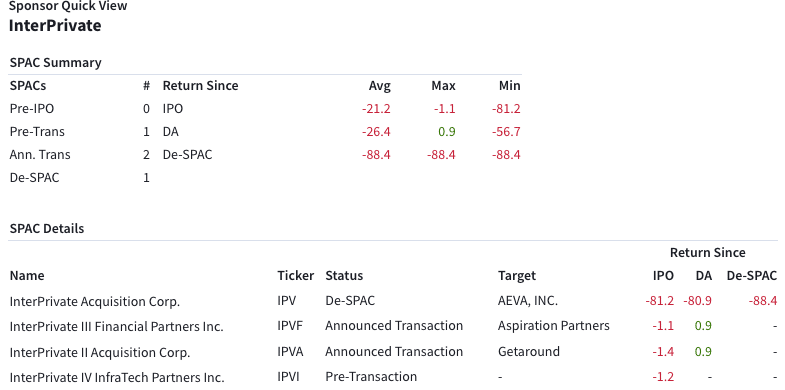Open the Aspiration Partners target
The height and width of the screenshot is (390, 785).
click(x=554, y=326)
